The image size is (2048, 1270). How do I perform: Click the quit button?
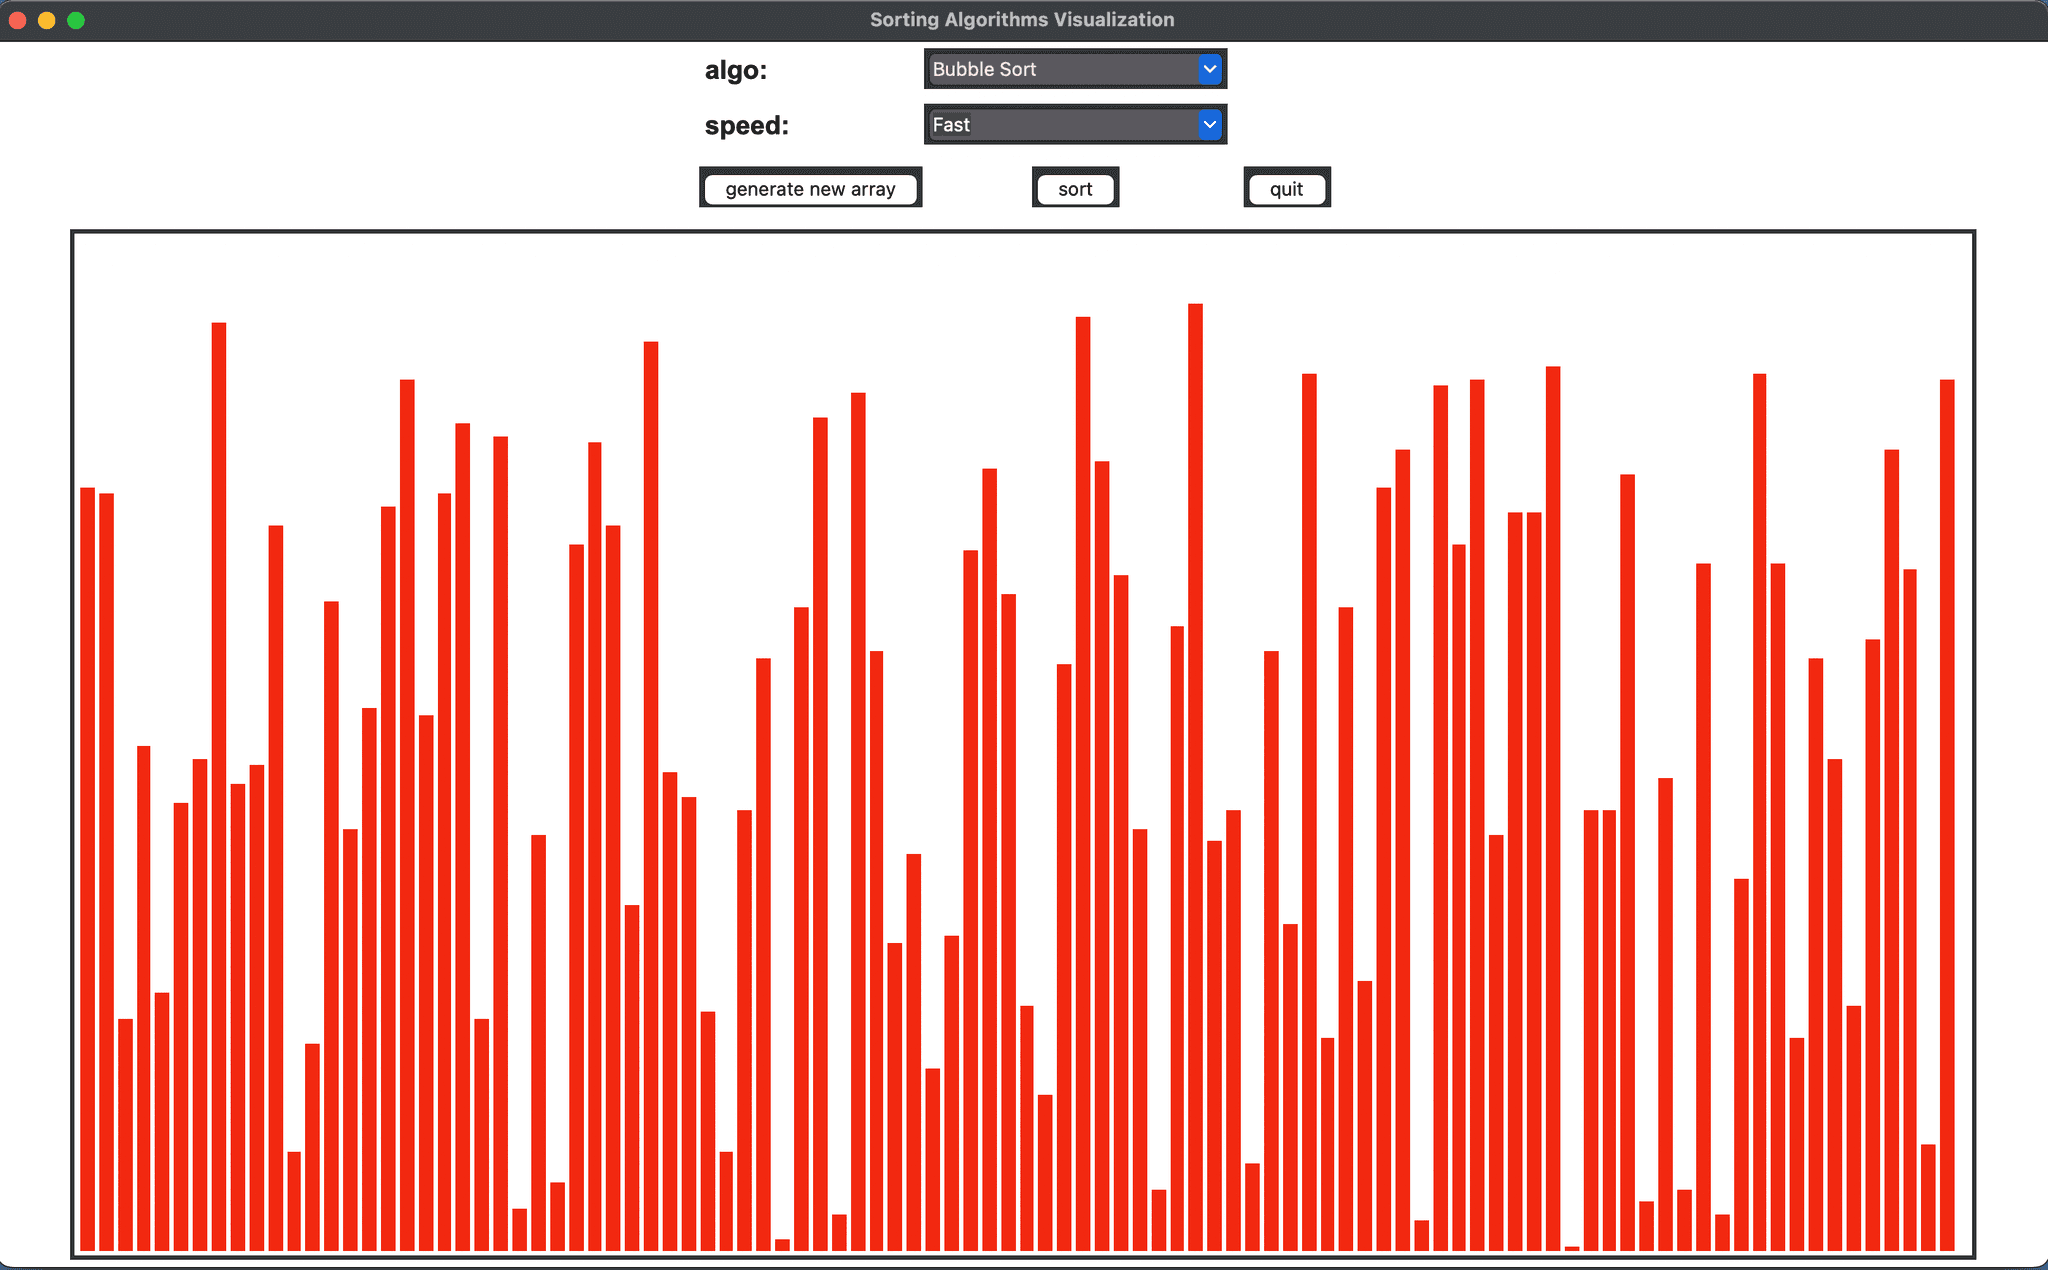[x=1287, y=189]
